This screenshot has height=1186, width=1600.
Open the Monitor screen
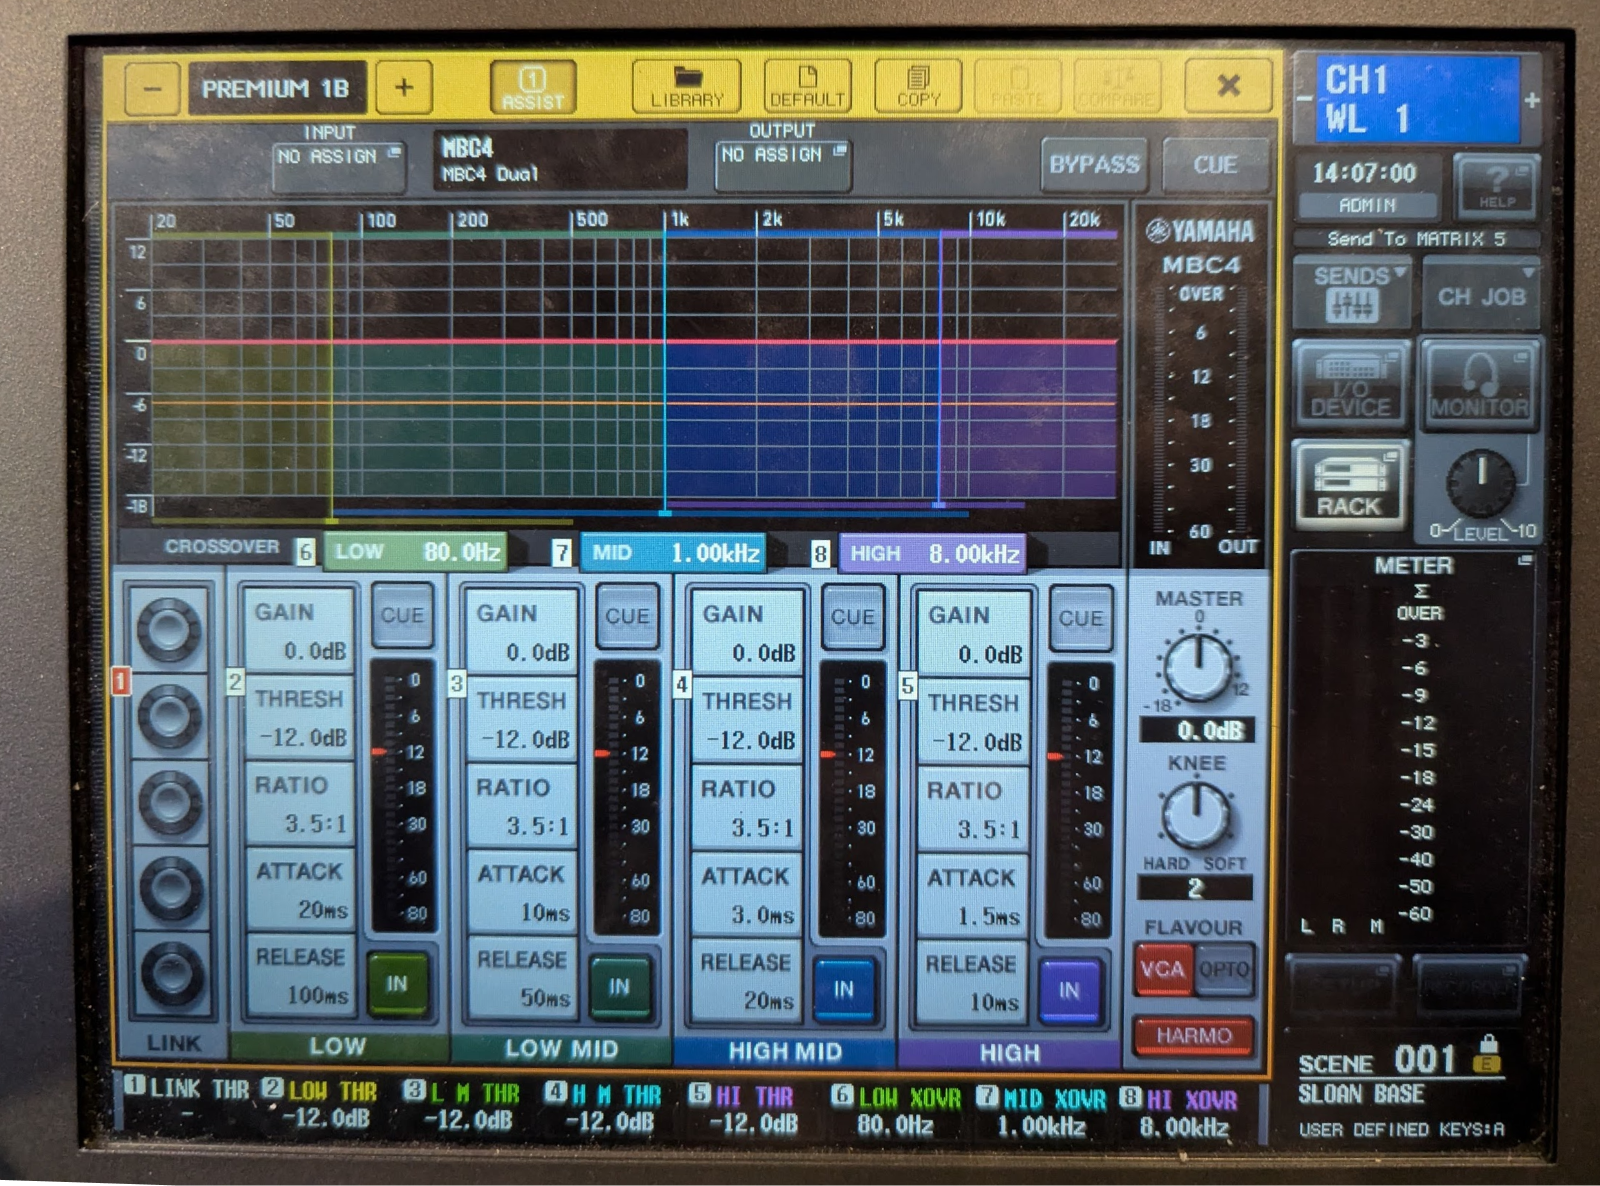[1479, 386]
